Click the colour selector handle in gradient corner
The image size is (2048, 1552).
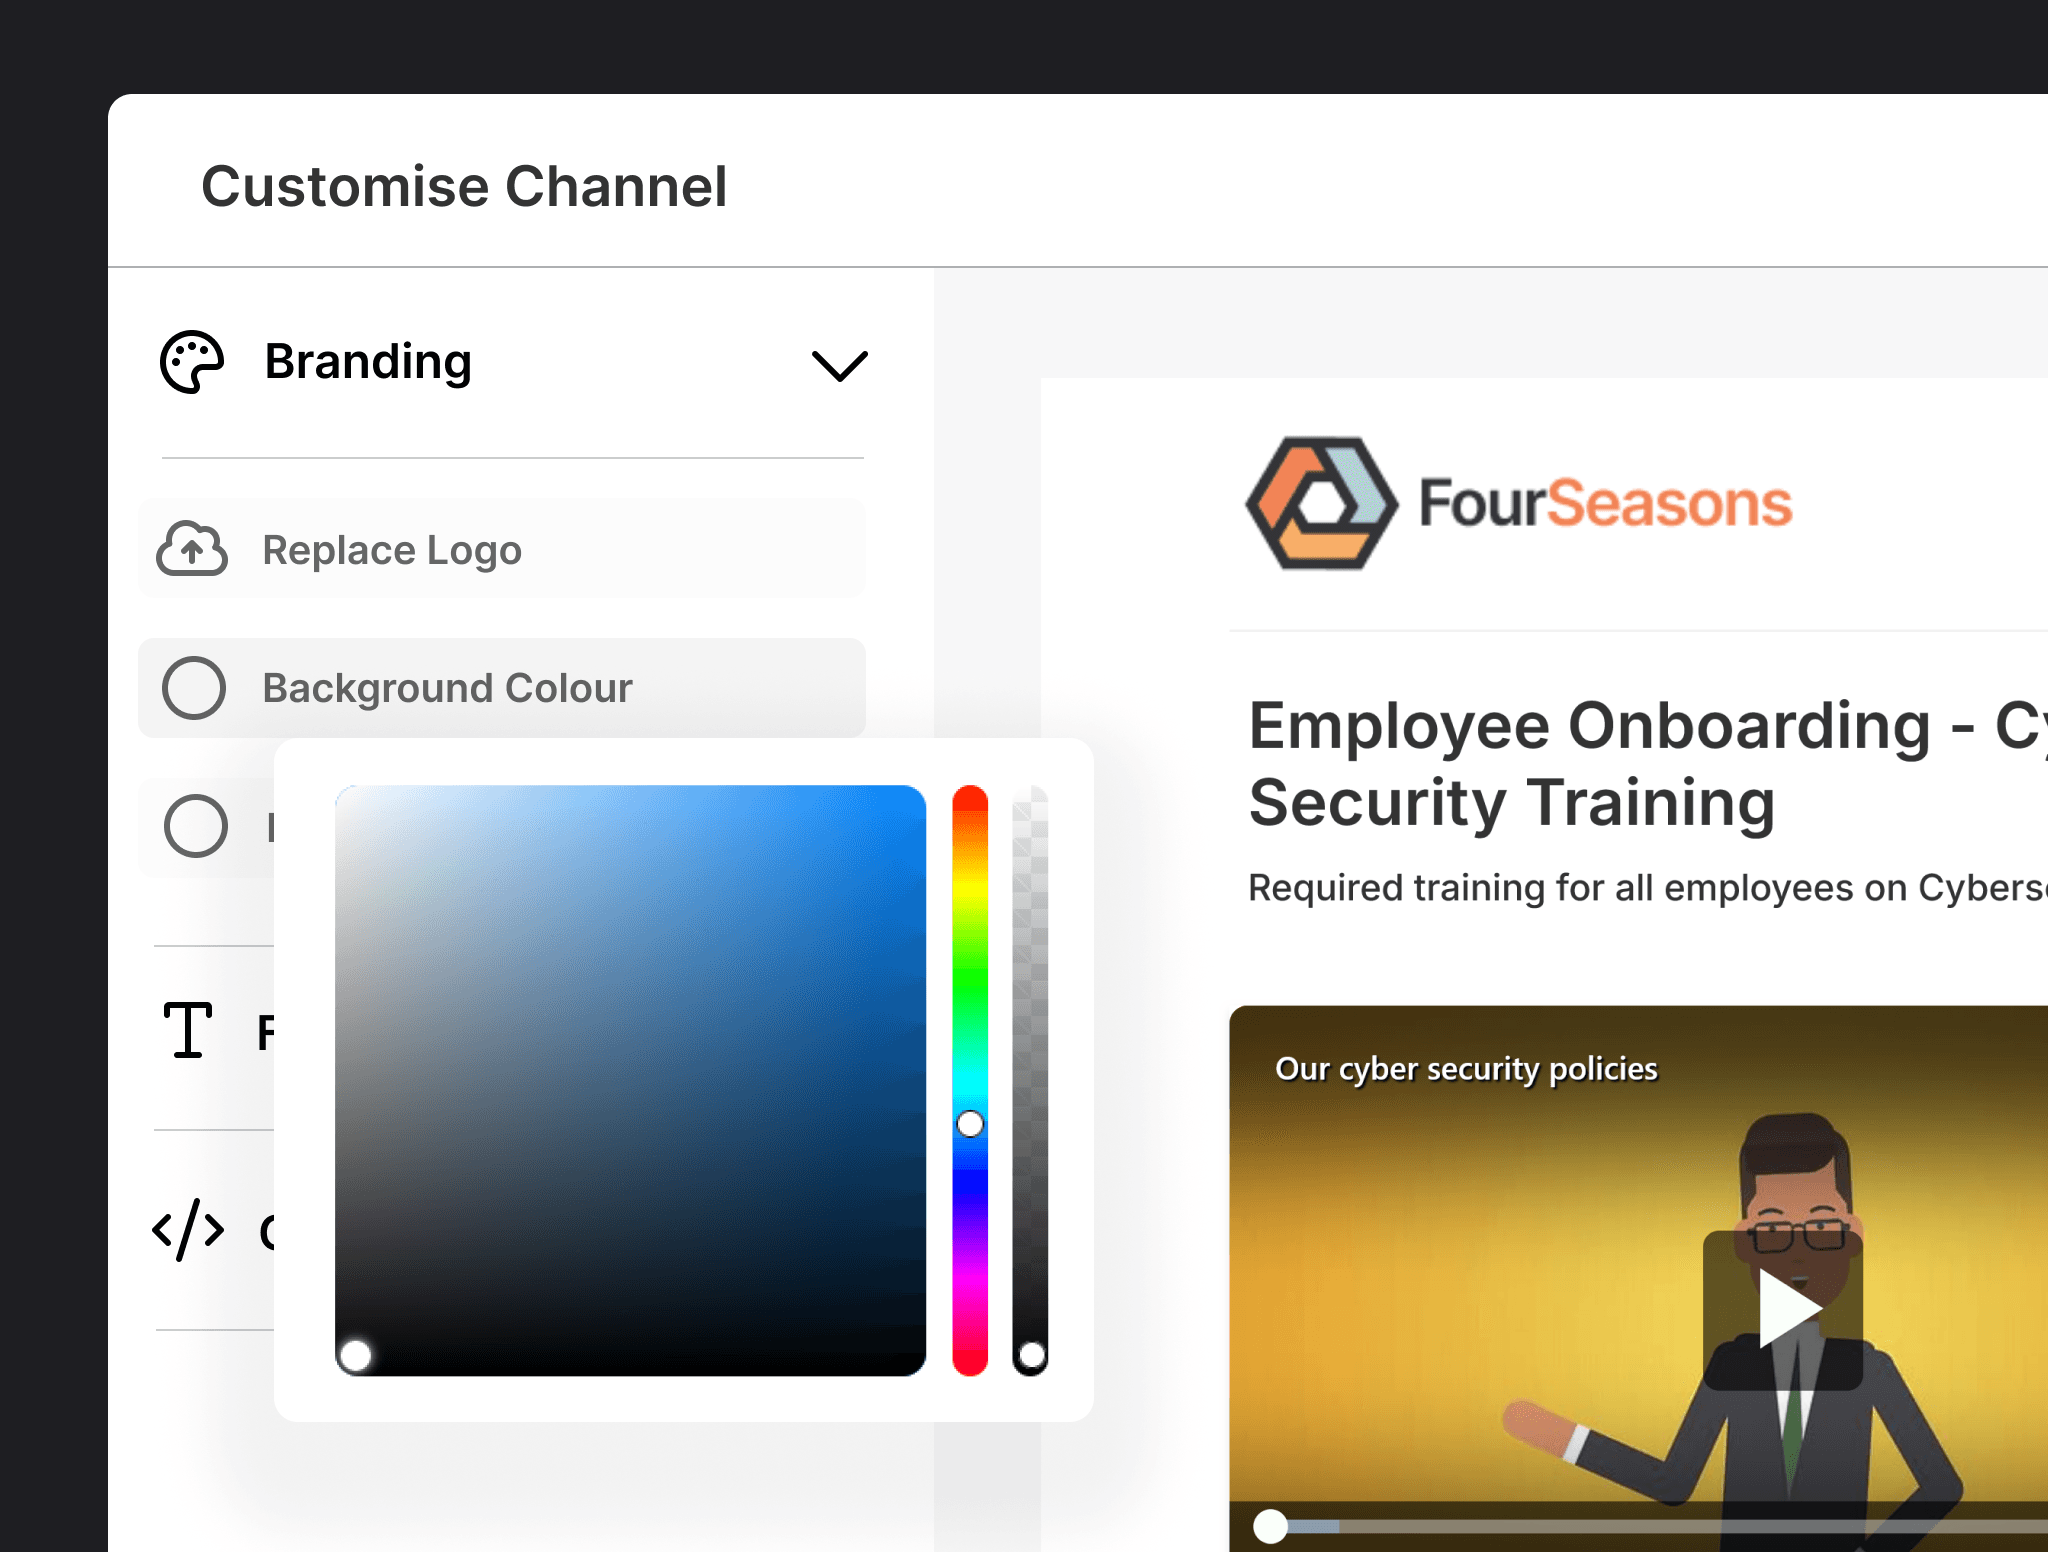[x=355, y=1356]
